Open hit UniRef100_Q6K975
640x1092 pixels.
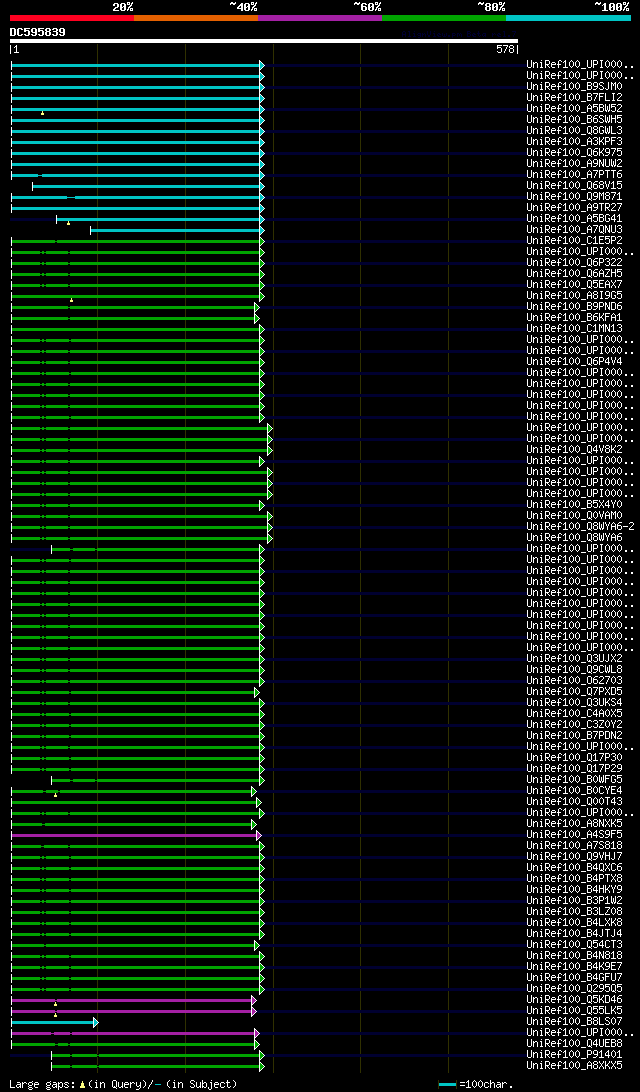click(575, 153)
